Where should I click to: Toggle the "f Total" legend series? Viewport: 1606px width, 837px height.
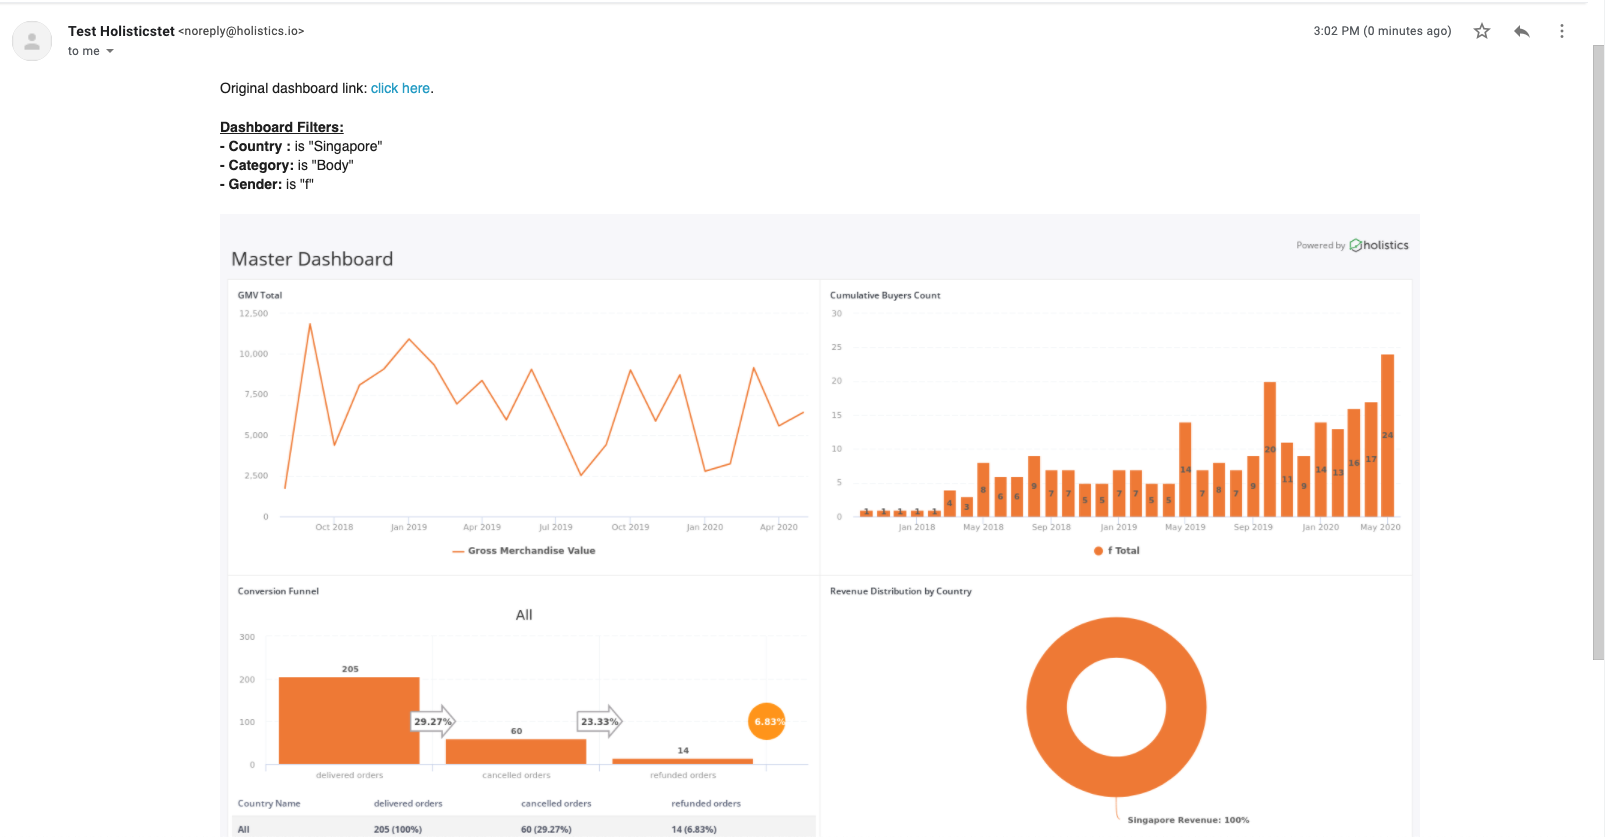(x=1117, y=551)
